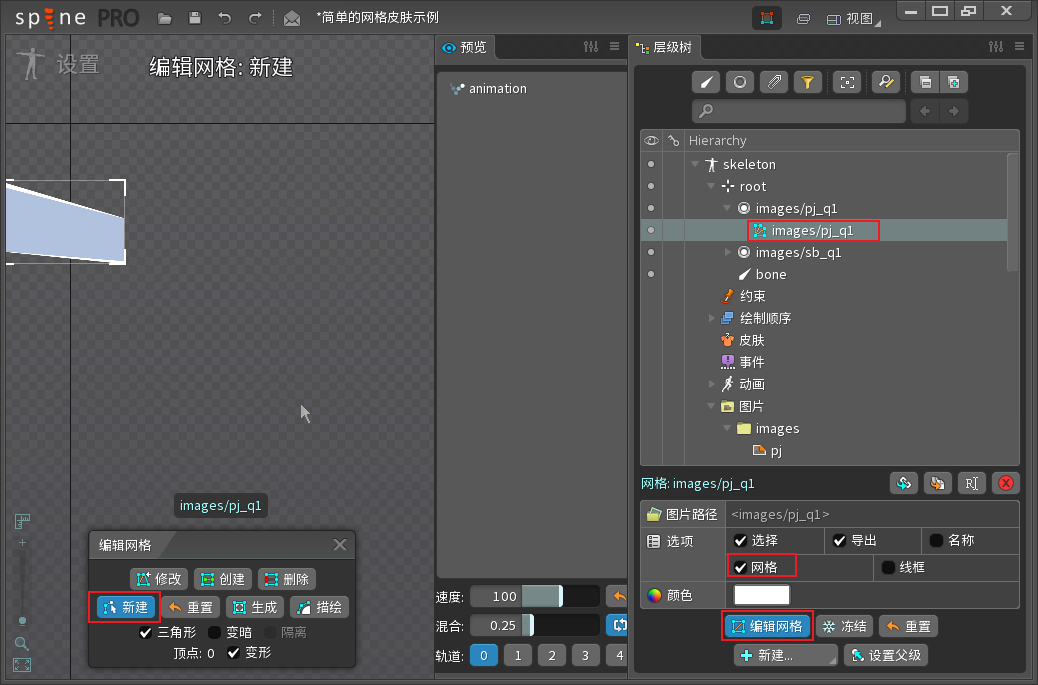Uncheck the 网格 checkbox
Screen dimensions: 1038x685
740,567
